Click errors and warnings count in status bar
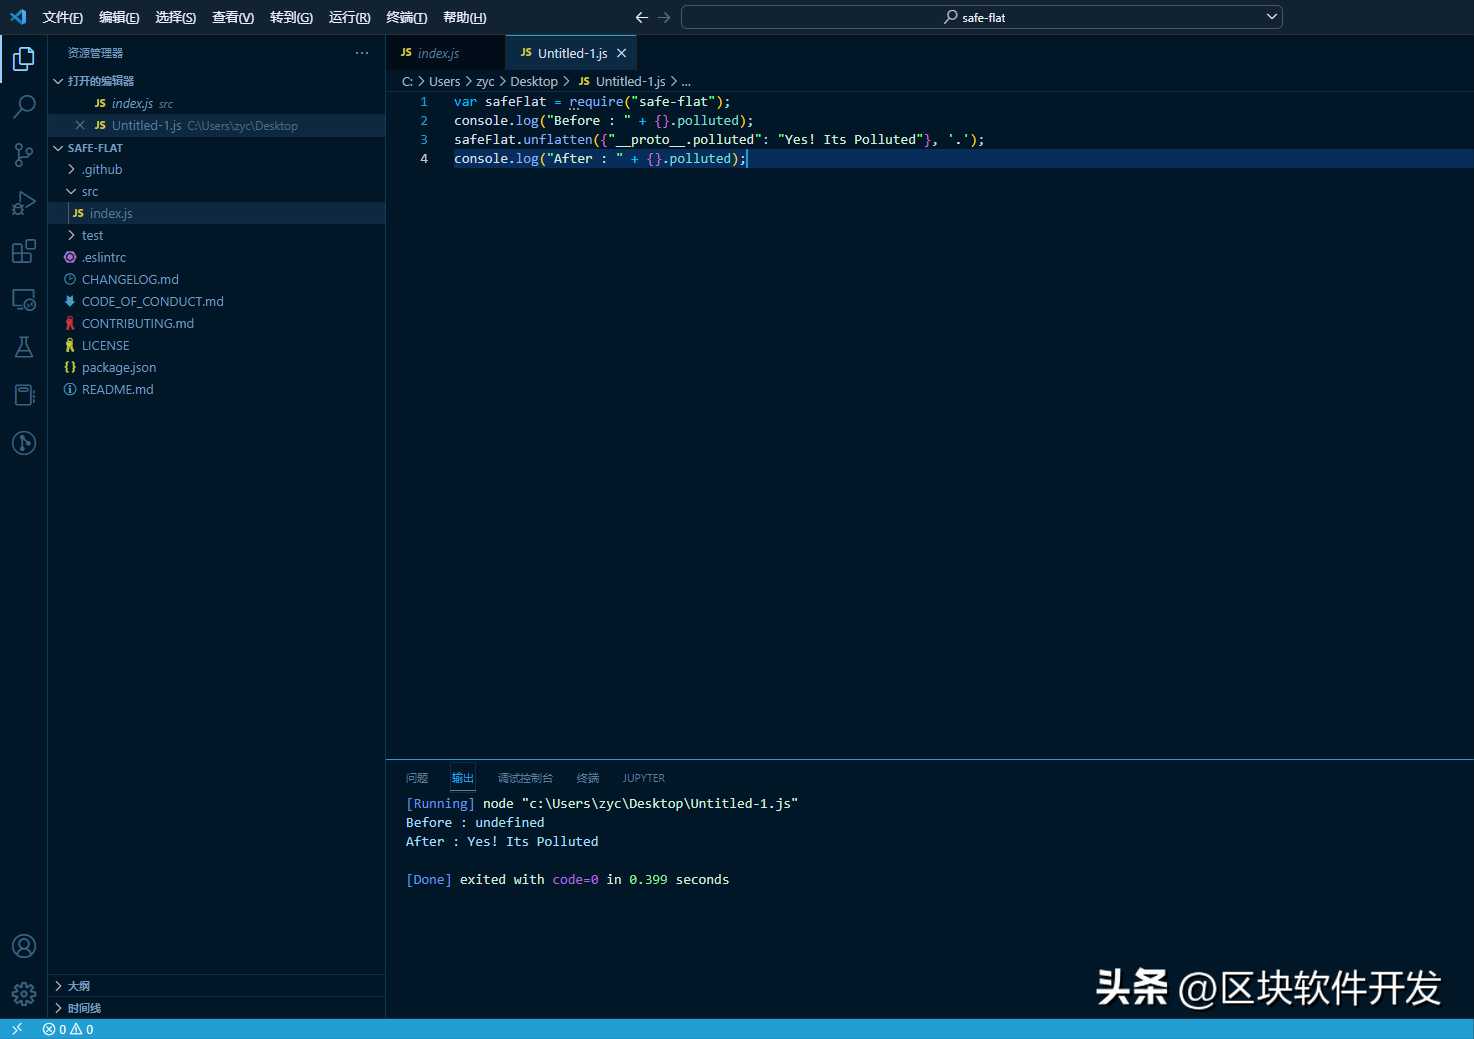Image resolution: width=1474 pixels, height=1039 pixels. (x=68, y=1029)
